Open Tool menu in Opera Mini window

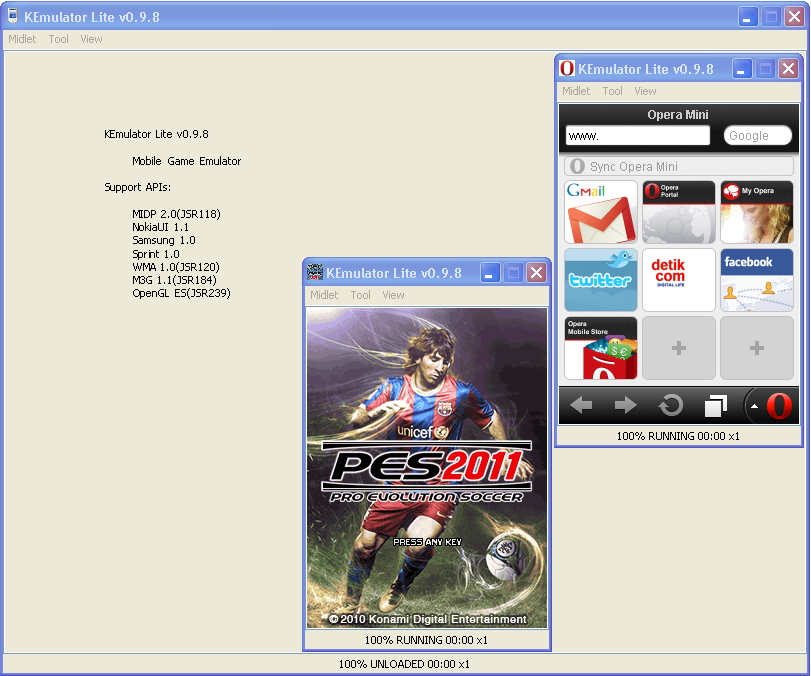(x=612, y=91)
